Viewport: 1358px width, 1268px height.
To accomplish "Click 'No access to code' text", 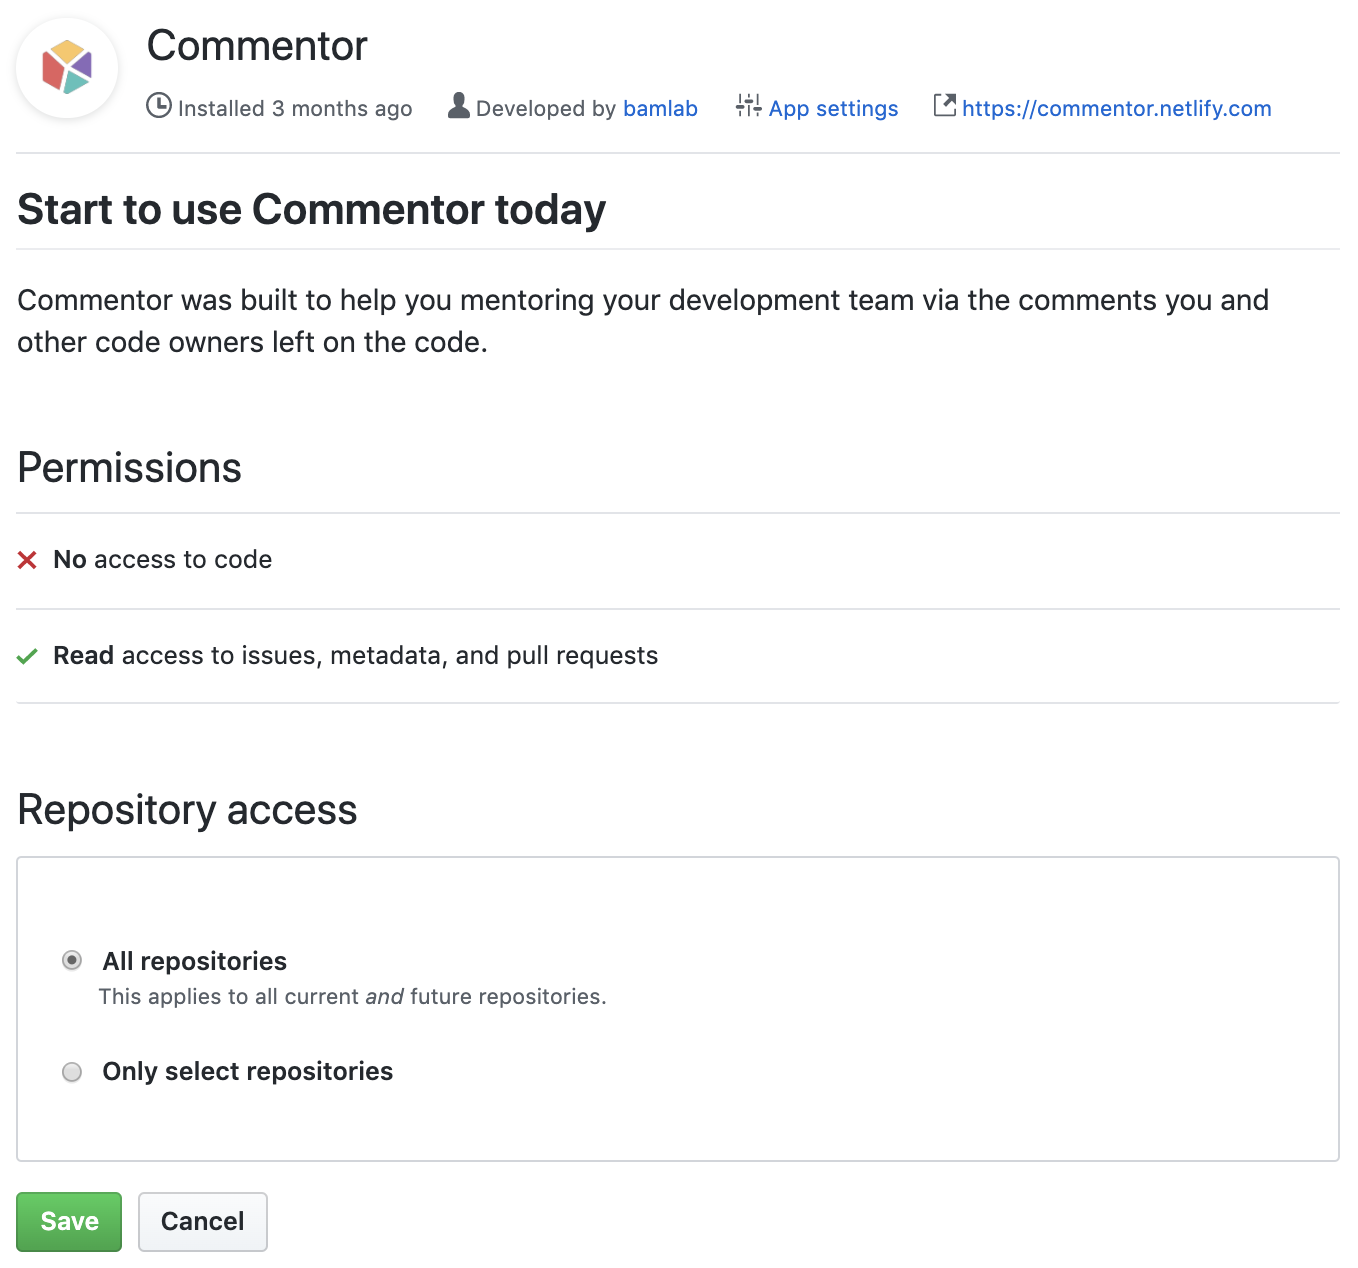I will pos(163,559).
